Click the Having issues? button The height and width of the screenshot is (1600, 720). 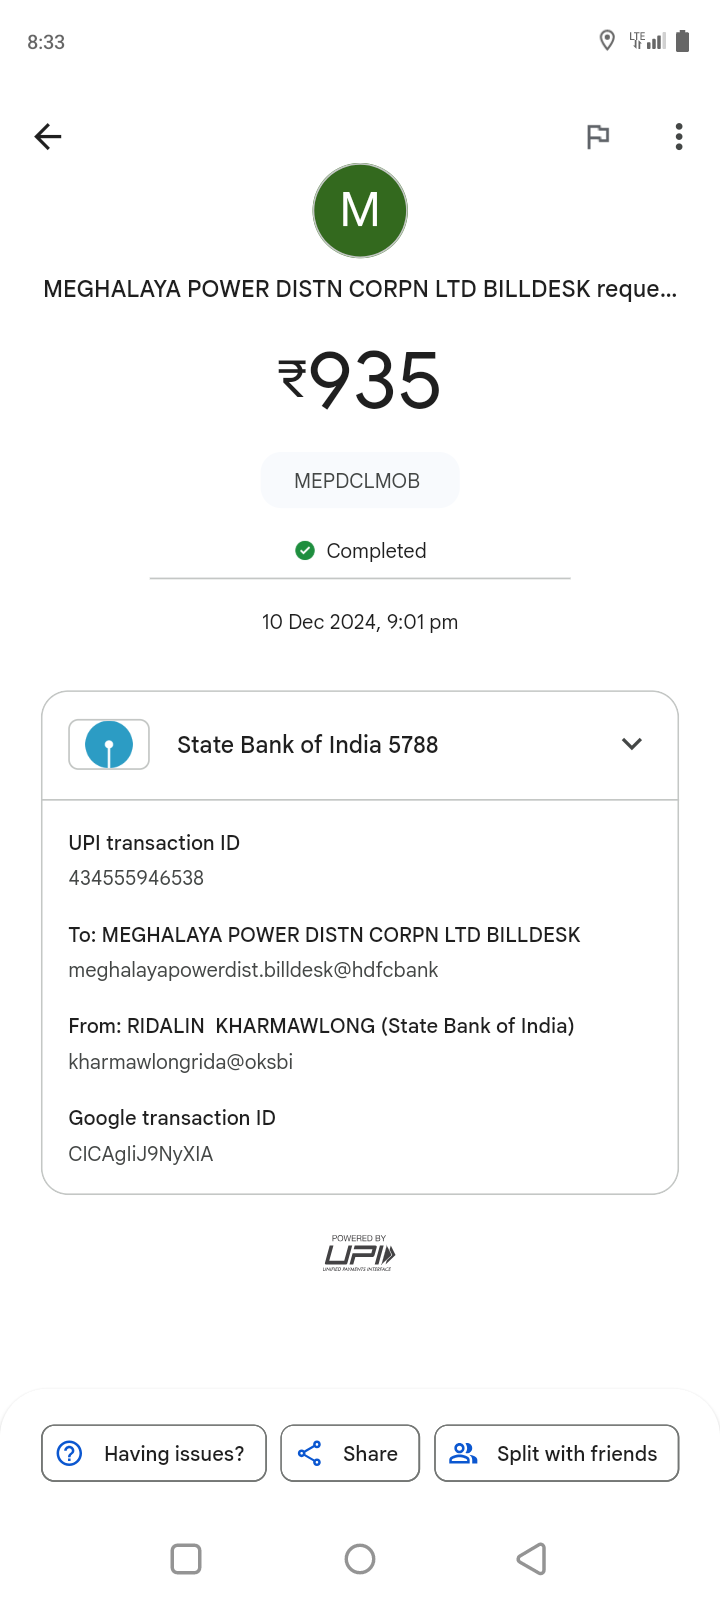click(x=154, y=1453)
